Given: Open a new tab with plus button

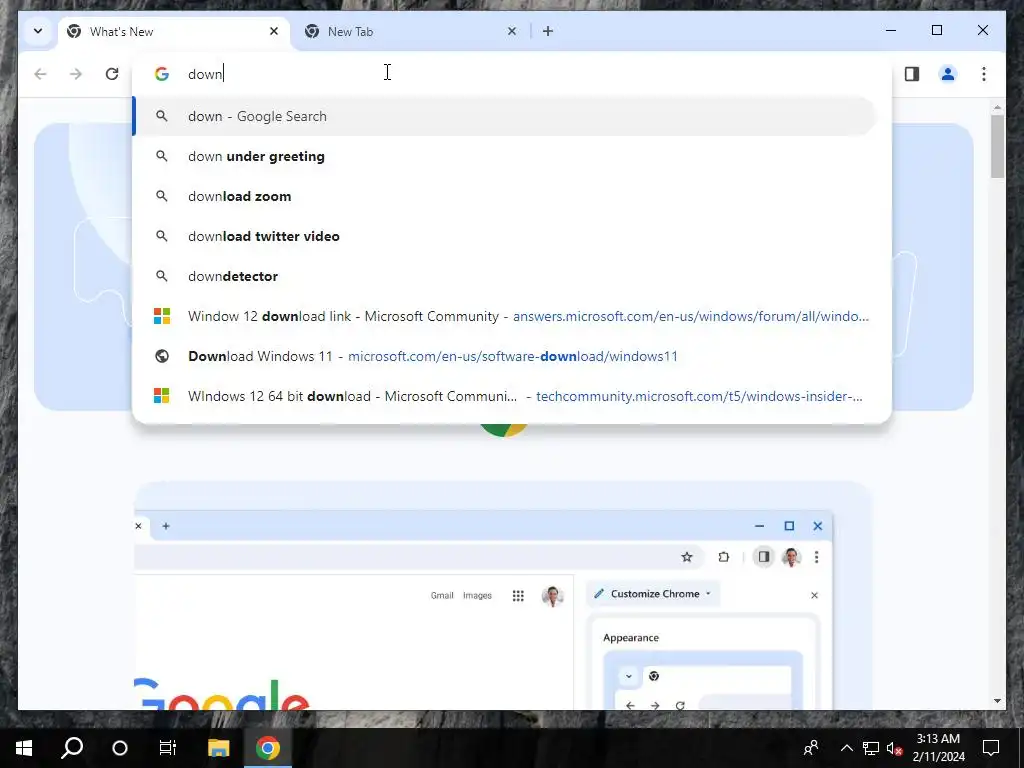Looking at the screenshot, I should 548,31.
